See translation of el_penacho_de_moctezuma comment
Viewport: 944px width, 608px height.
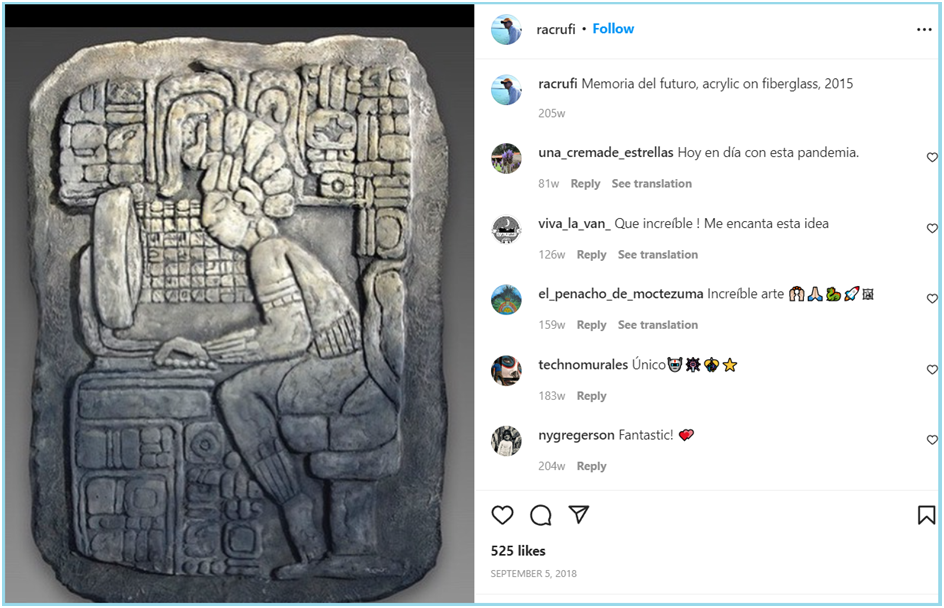click(657, 325)
